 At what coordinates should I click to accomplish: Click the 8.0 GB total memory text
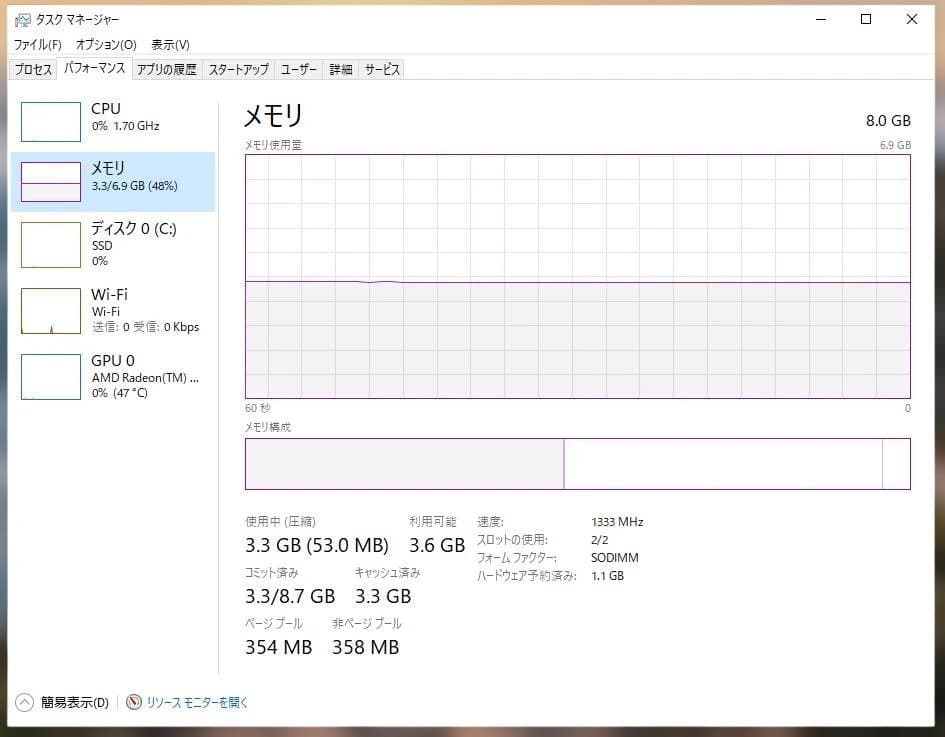[x=888, y=121]
